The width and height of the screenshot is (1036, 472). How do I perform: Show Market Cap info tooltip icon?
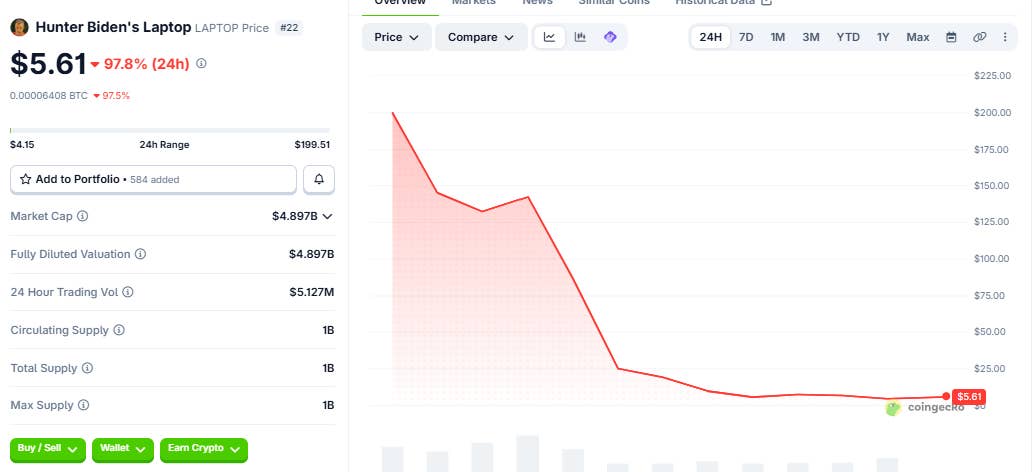[83, 216]
